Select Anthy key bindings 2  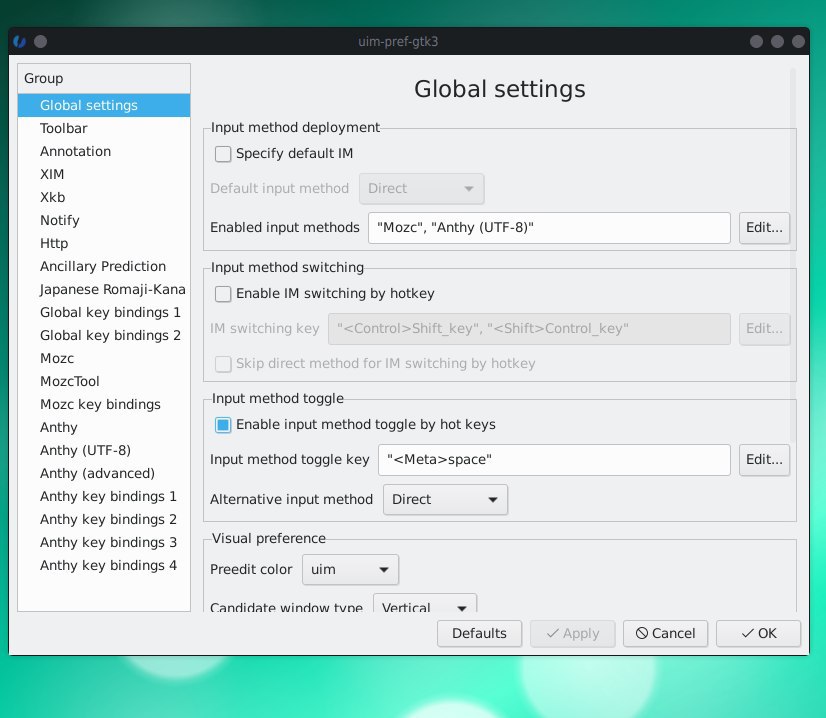point(104,519)
